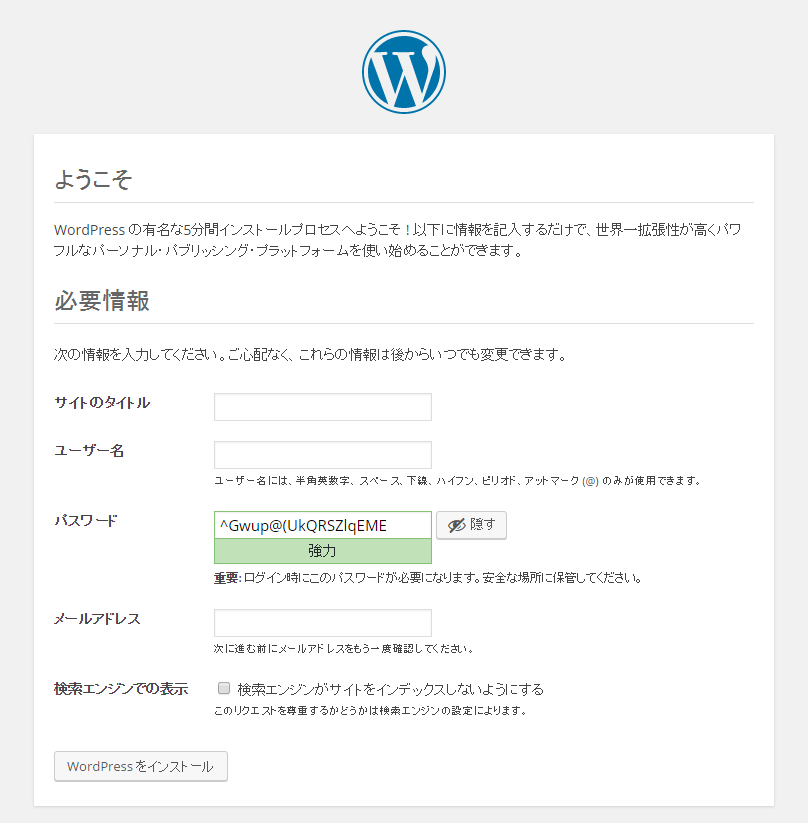
Task: Click the 検索エンジンでの表示 label
Action: pyautogui.click(x=121, y=689)
